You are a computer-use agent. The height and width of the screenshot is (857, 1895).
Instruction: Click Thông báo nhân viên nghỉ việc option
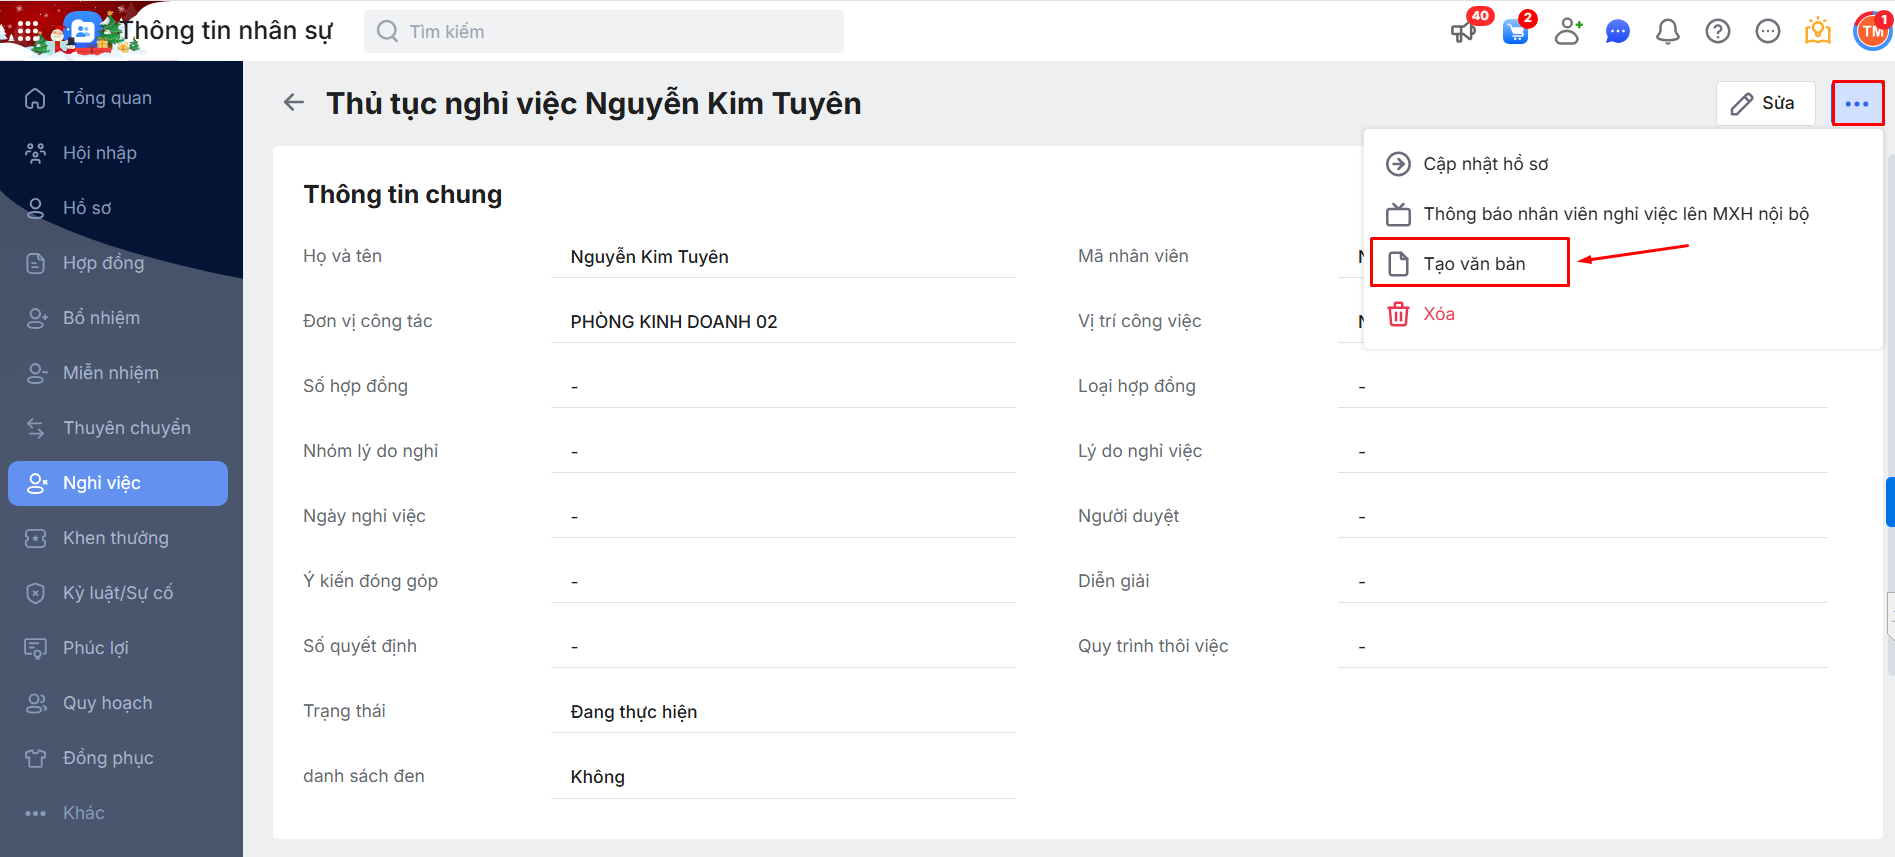(1615, 214)
